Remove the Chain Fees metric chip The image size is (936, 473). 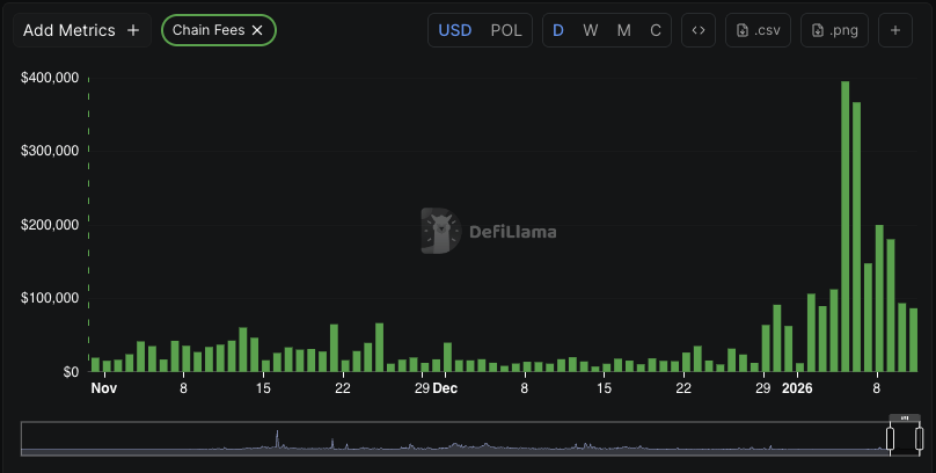257,30
